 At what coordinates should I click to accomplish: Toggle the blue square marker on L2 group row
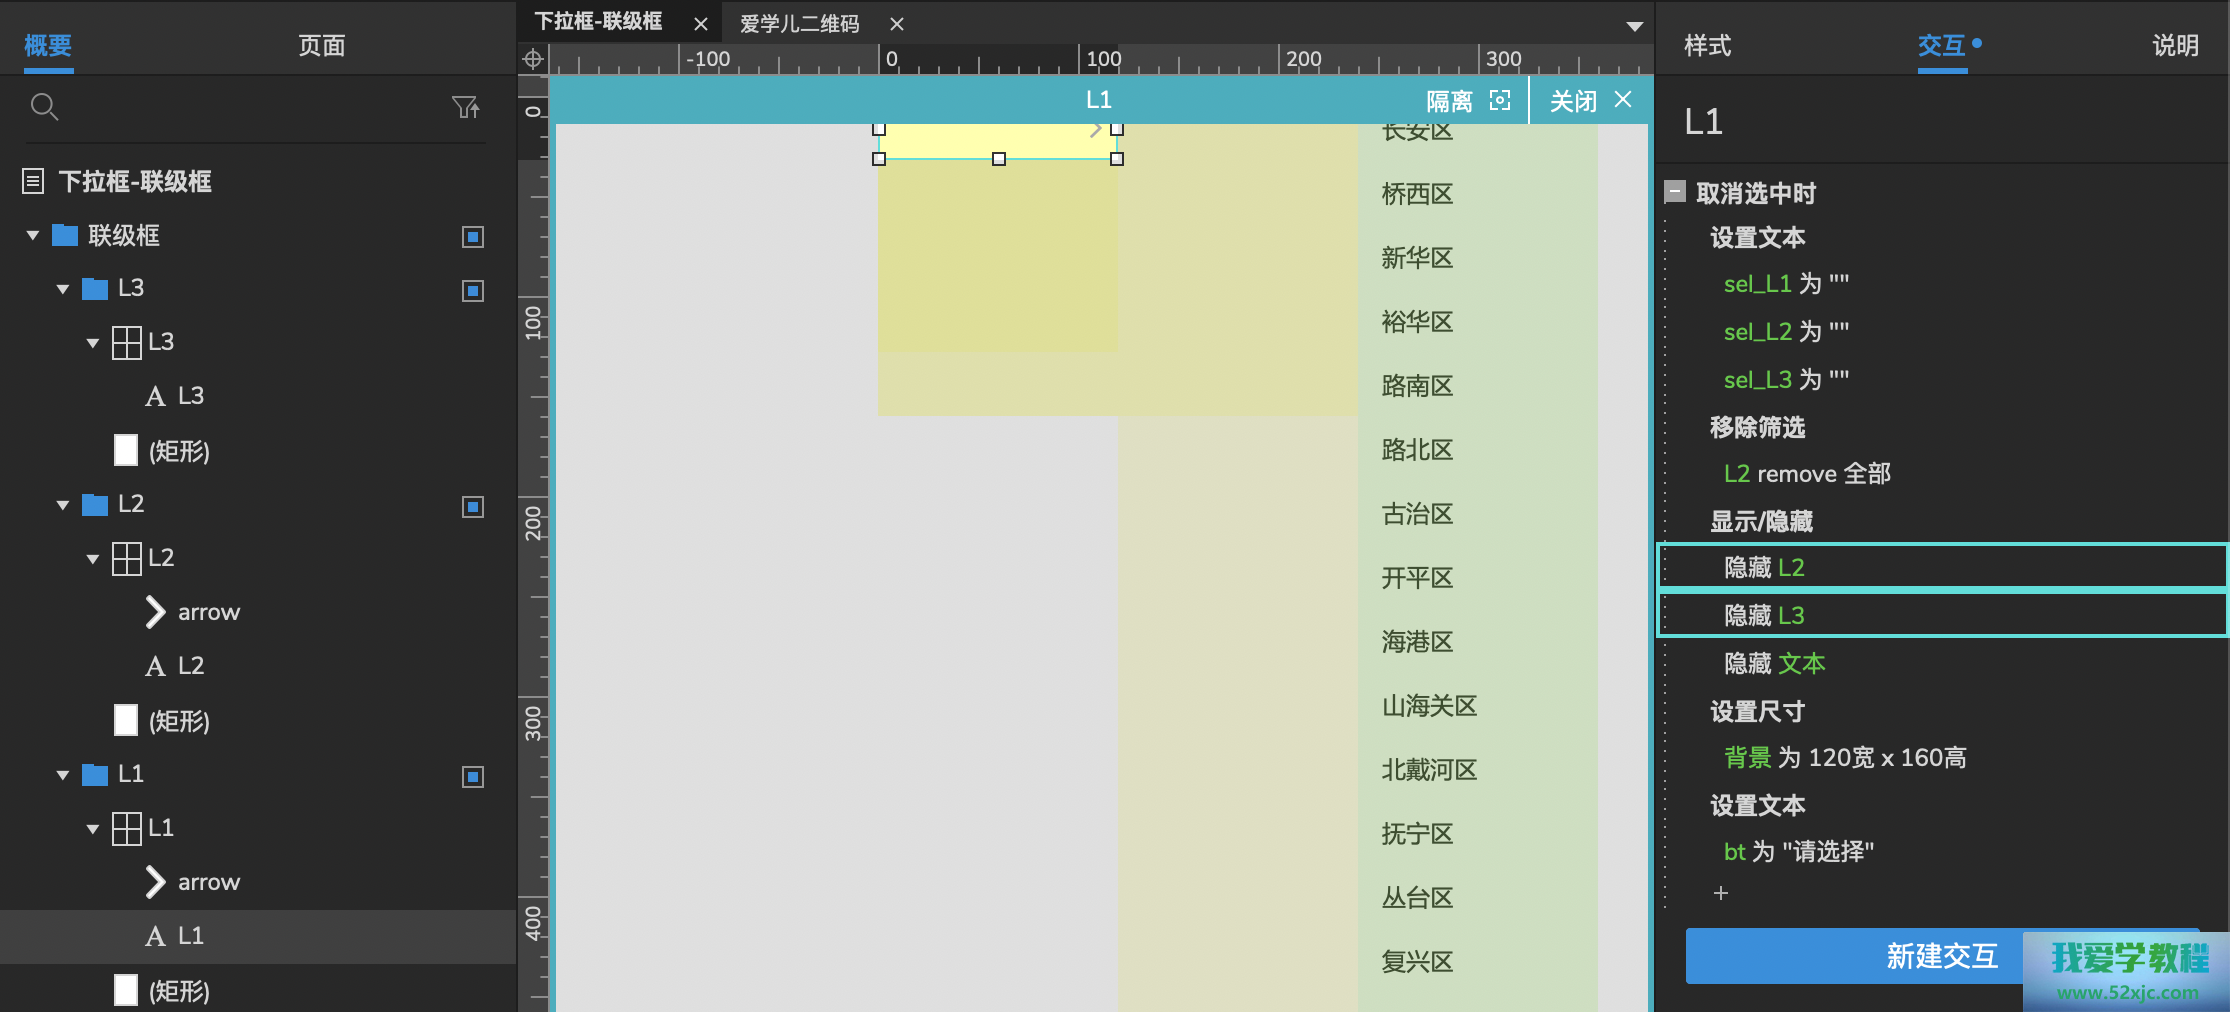pyautogui.click(x=473, y=507)
